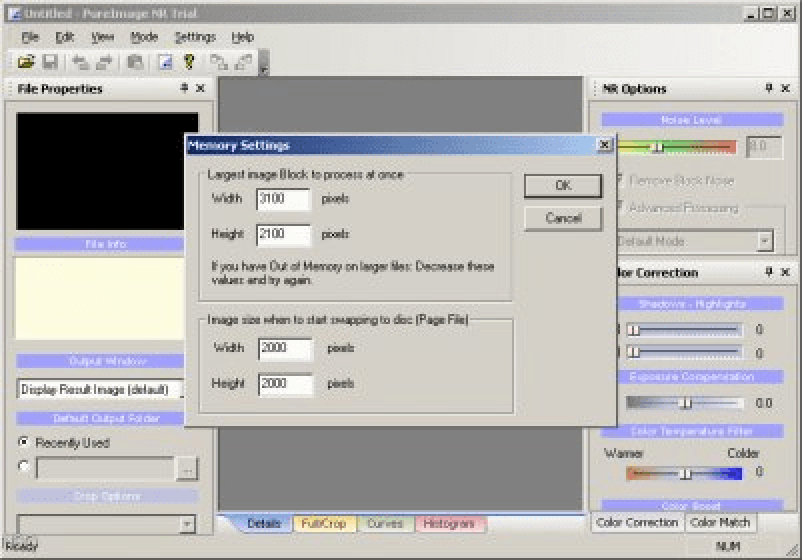Open the File menu
Screen dimensions: 802x560
pos(30,37)
